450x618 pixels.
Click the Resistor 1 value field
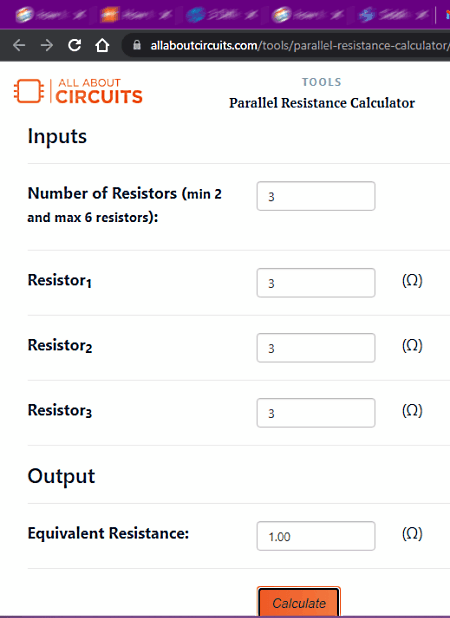316,283
